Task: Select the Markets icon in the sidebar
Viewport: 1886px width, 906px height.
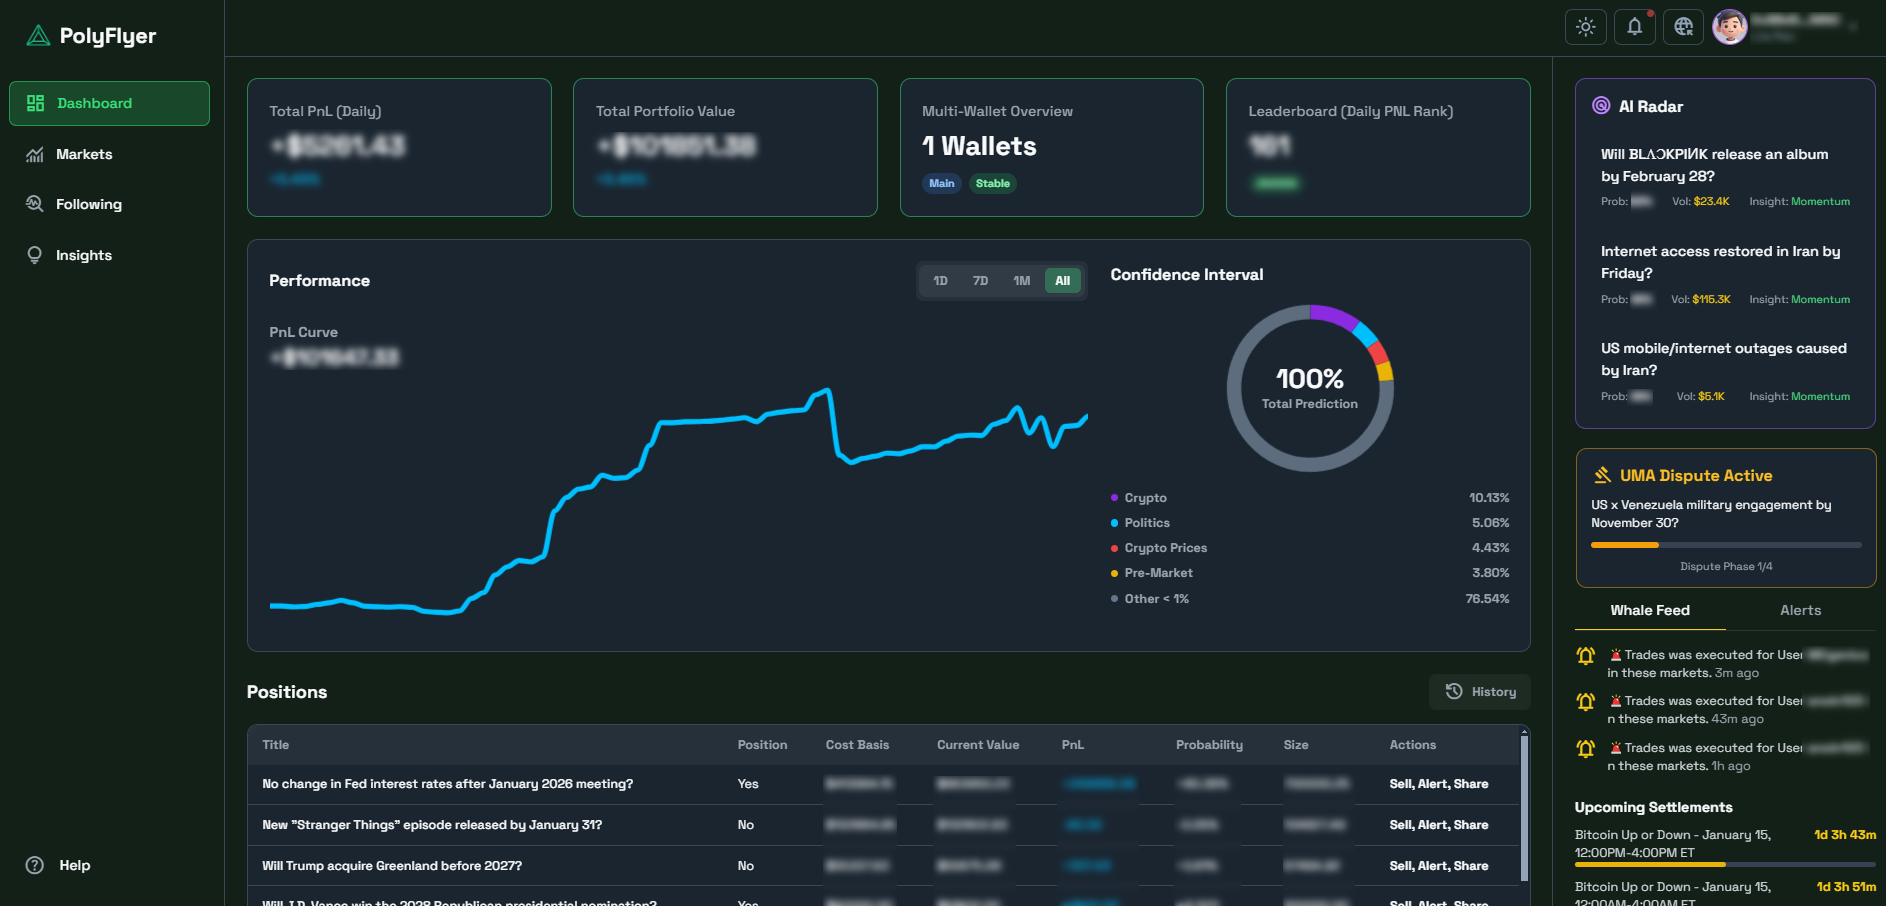Action: click(34, 154)
